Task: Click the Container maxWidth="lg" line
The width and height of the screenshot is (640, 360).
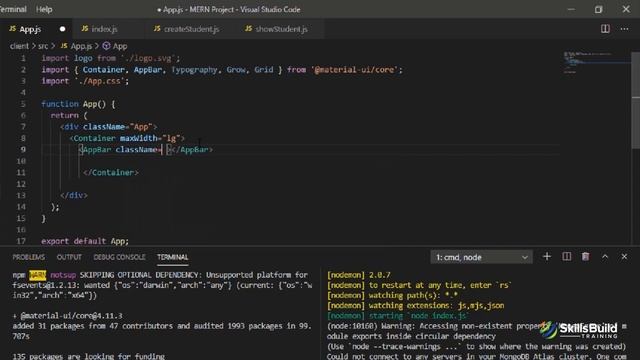Action: click(x=127, y=138)
